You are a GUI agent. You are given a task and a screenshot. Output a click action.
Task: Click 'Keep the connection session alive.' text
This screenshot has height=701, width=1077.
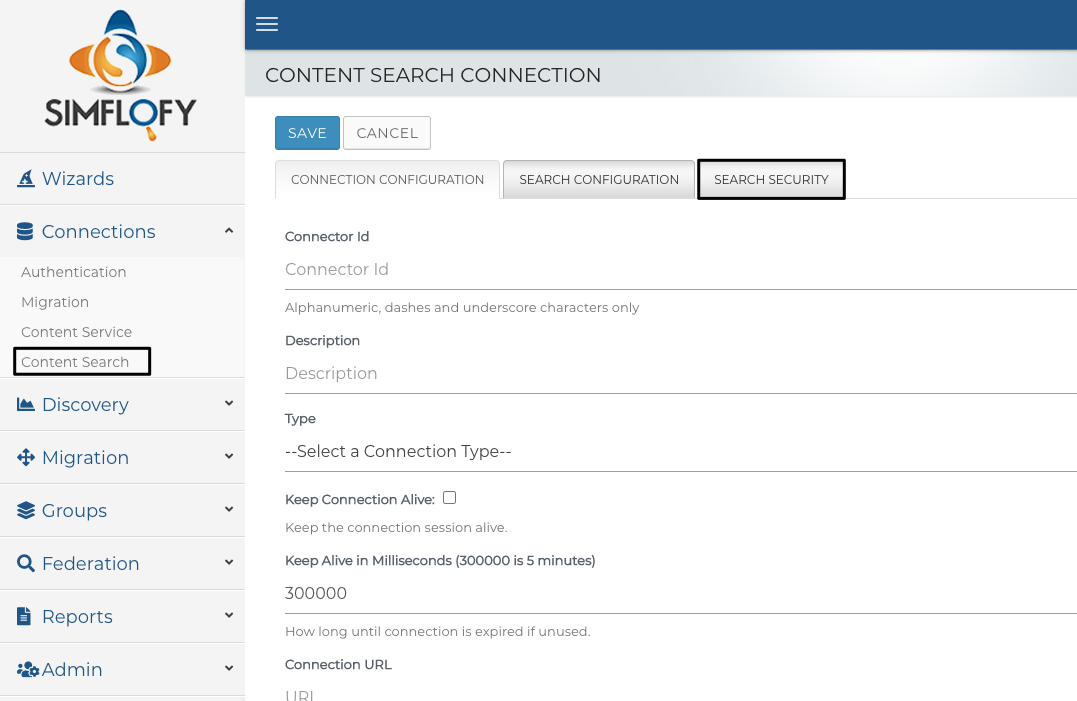click(x=396, y=527)
